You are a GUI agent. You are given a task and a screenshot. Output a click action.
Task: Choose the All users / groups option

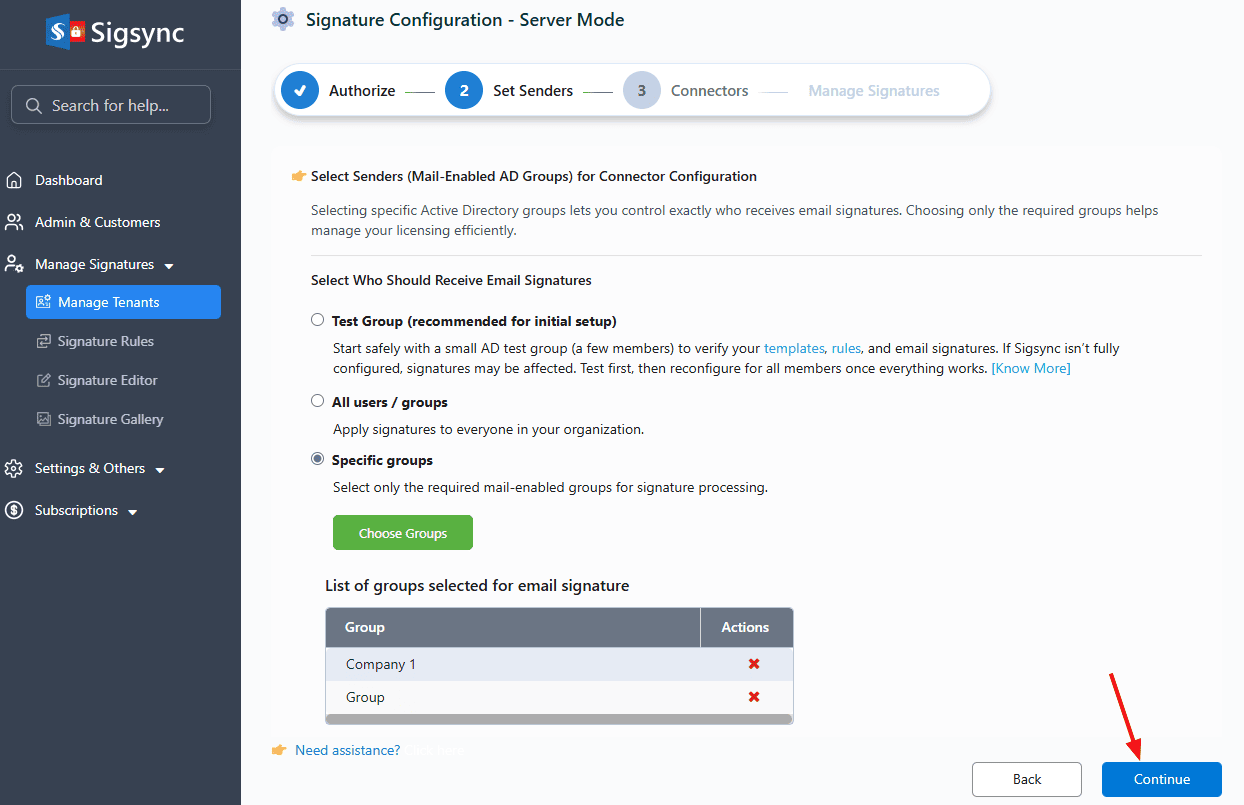pyautogui.click(x=318, y=401)
